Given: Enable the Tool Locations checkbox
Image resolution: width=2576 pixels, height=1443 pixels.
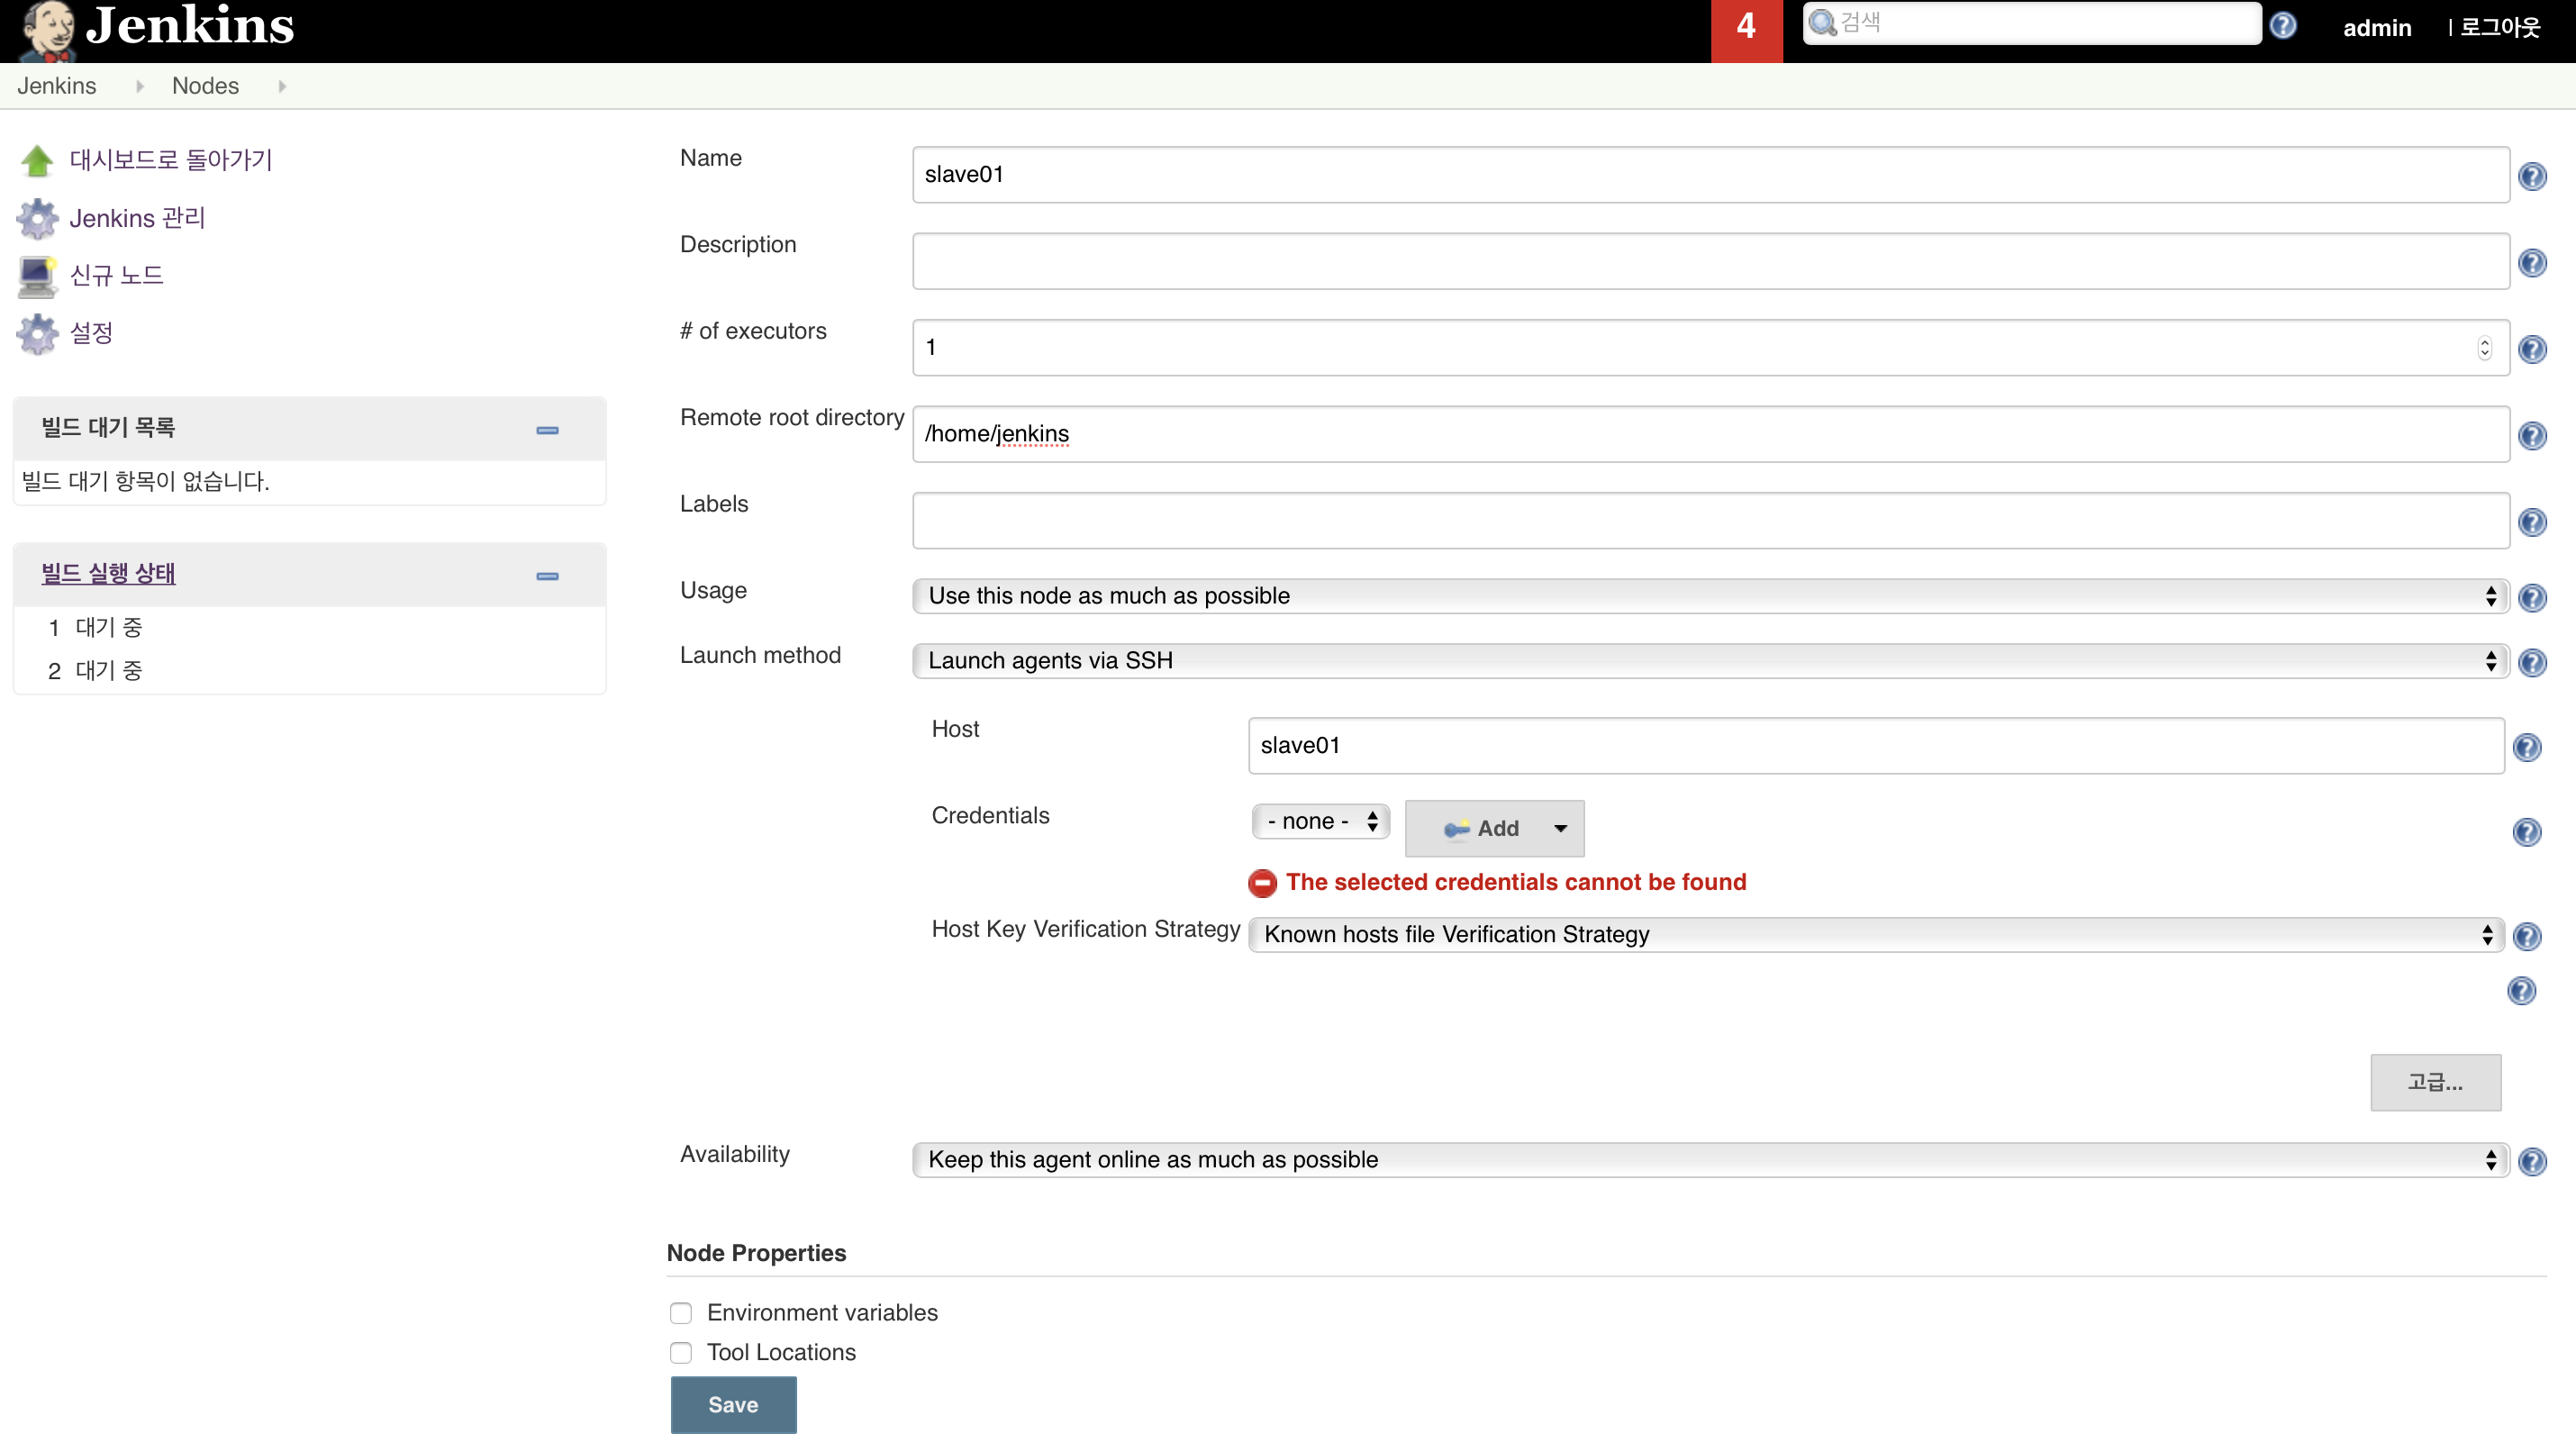Looking at the screenshot, I should click(681, 1353).
